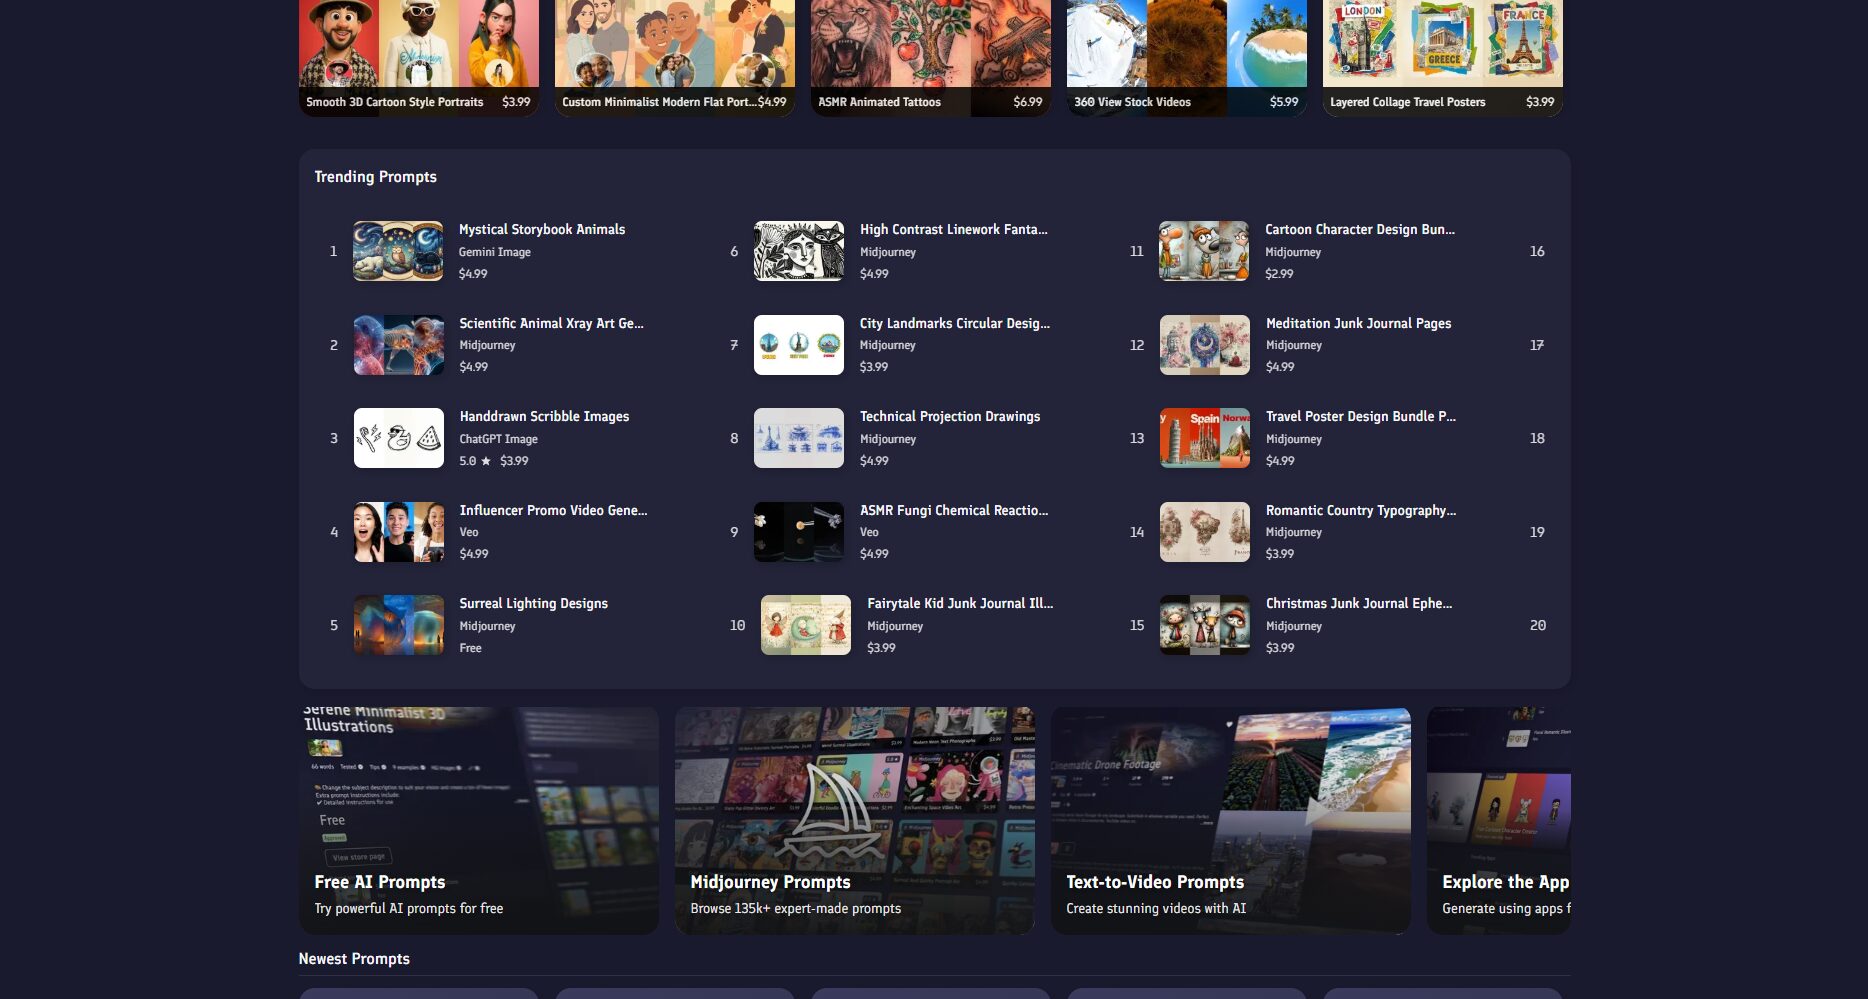Open Technical Projection Drawings thumbnail
Viewport: 1868px width, 999px height.
[799, 438]
